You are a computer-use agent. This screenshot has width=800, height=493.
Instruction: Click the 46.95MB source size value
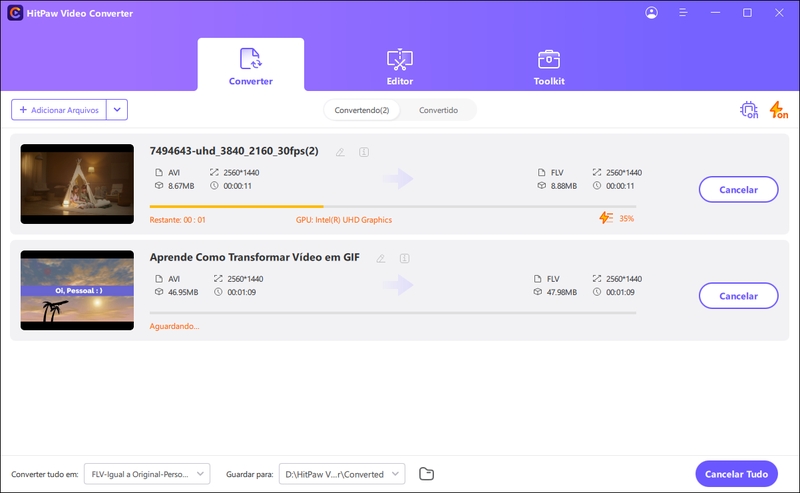point(183,292)
